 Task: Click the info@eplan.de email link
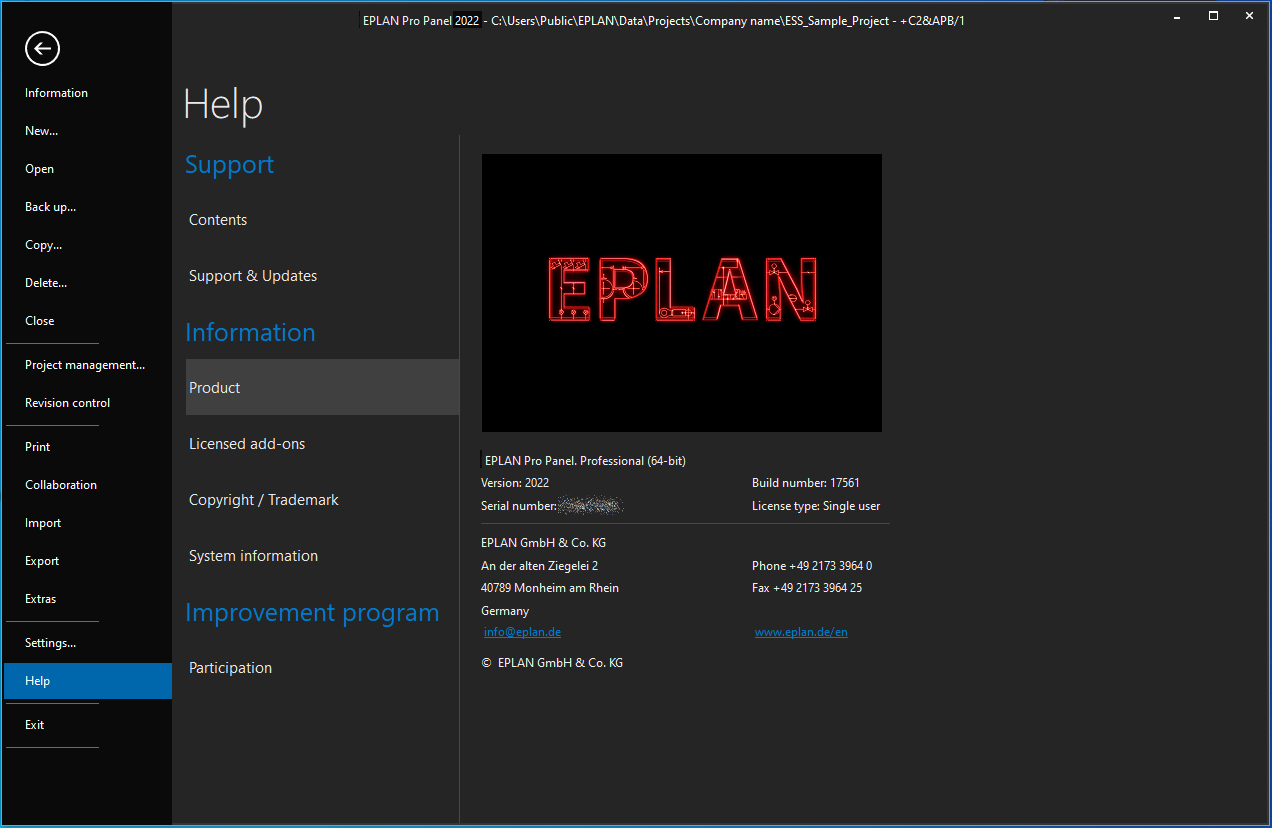[x=522, y=632]
